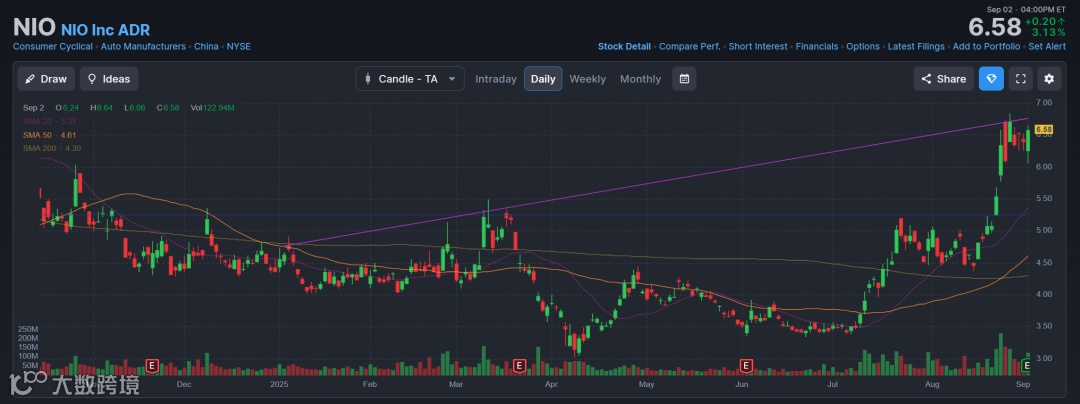This screenshot has height=404, width=1080.
Task: Switch to Monthly timeframe
Action: coord(640,78)
